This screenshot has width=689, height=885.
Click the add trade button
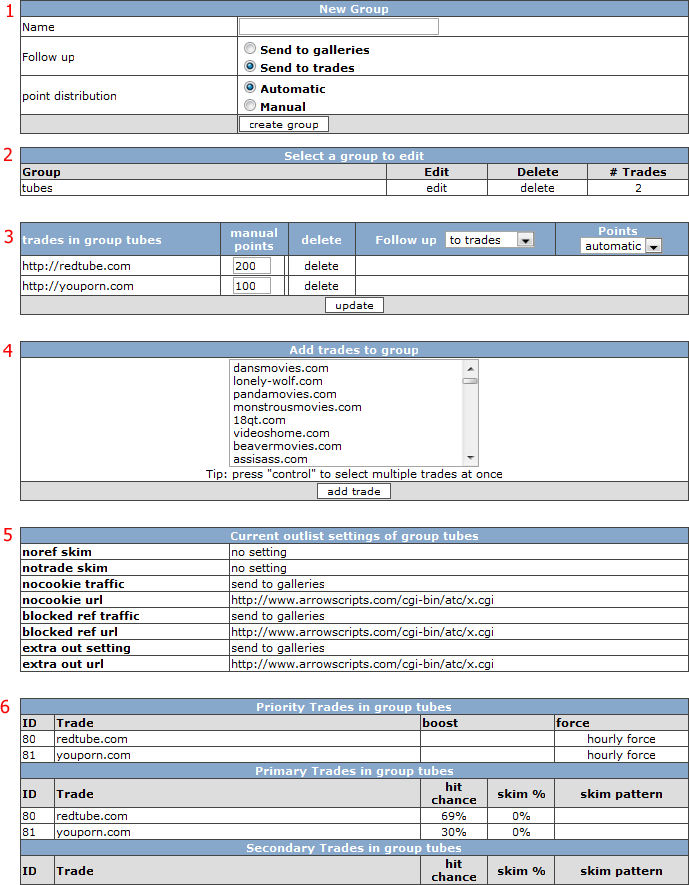pyautogui.click(x=354, y=492)
